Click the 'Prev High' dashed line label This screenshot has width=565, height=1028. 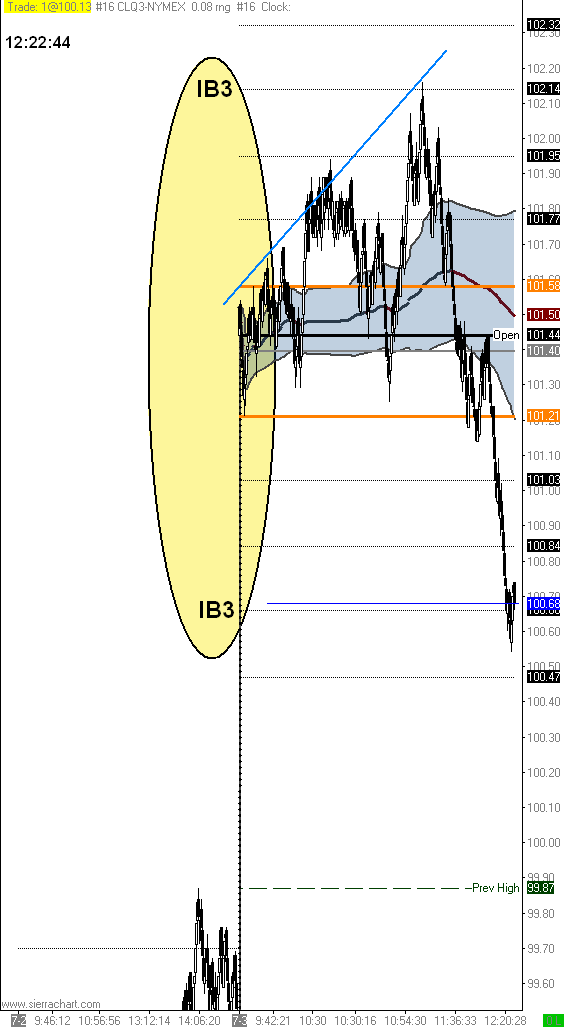click(496, 888)
